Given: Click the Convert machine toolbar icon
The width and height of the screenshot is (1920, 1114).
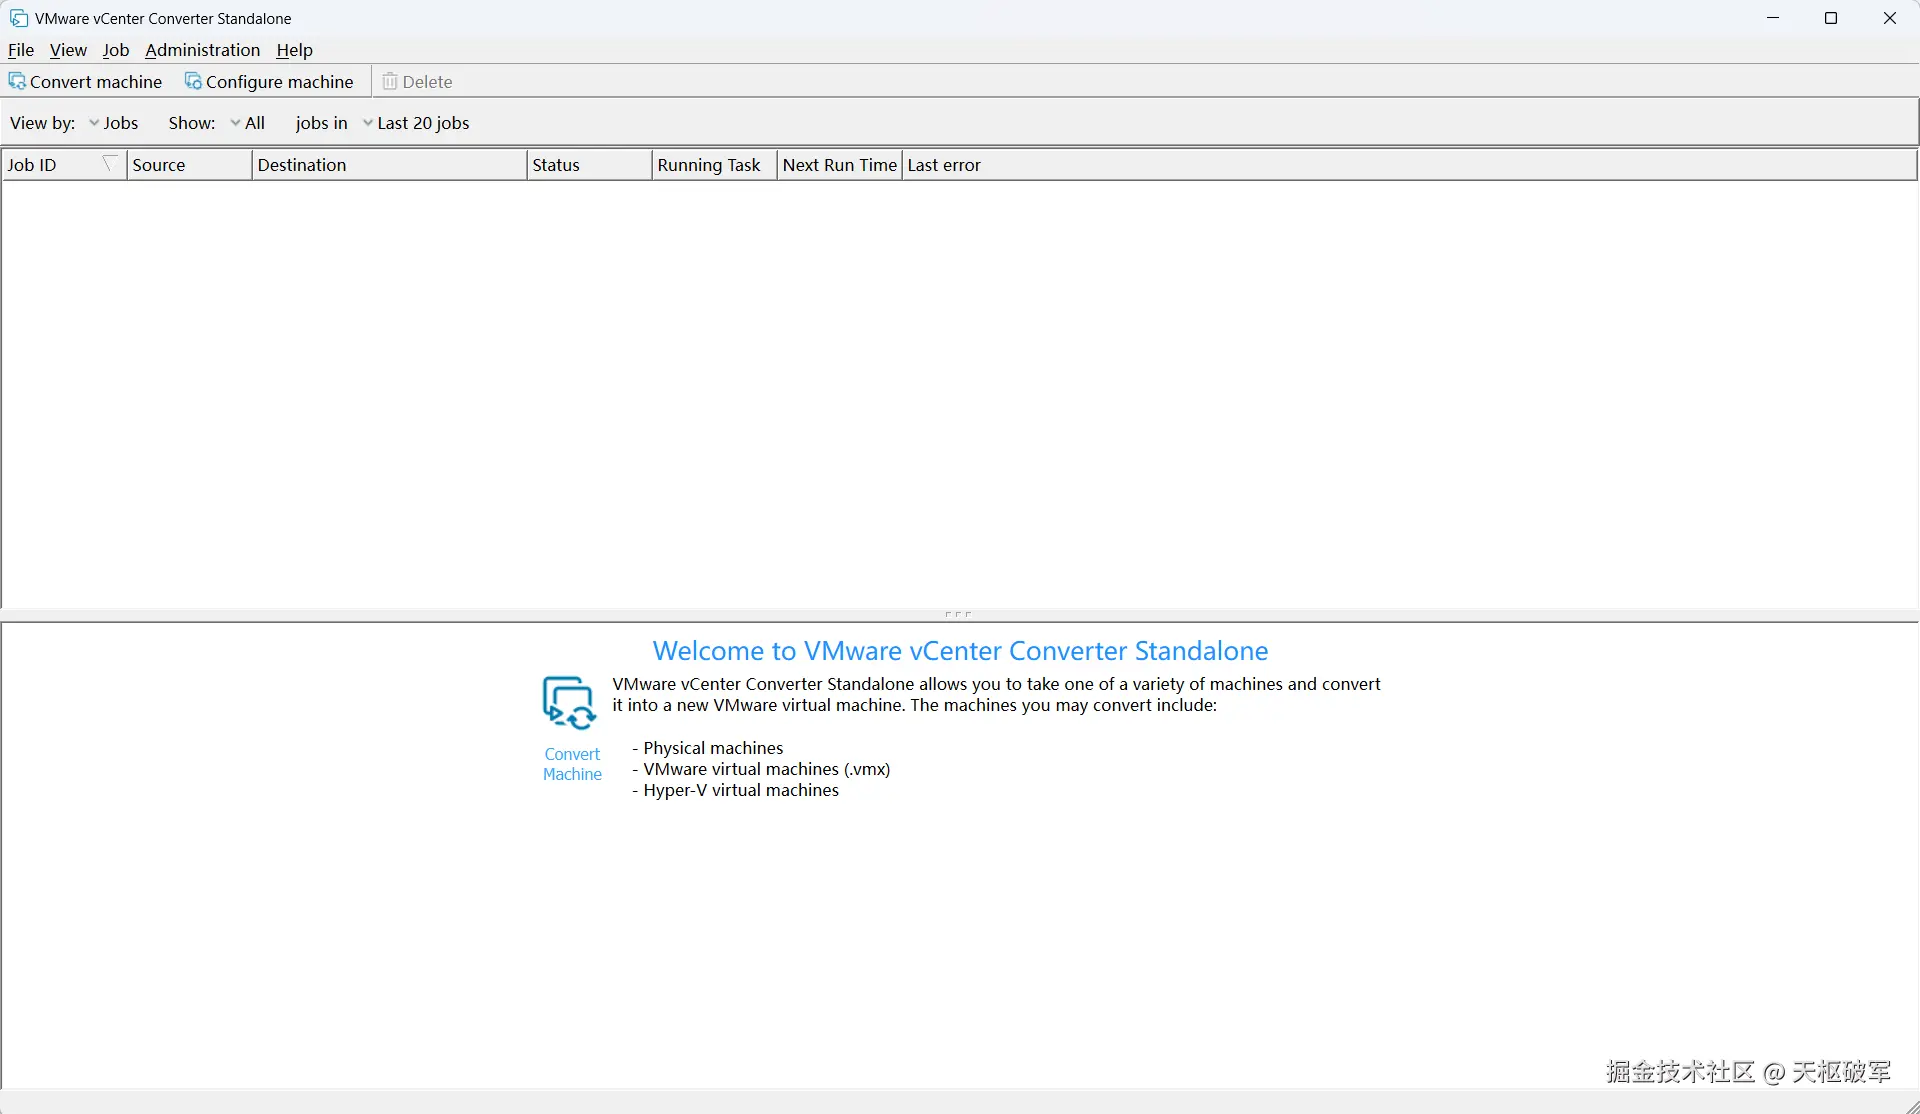Looking at the screenshot, I should pos(17,81).
